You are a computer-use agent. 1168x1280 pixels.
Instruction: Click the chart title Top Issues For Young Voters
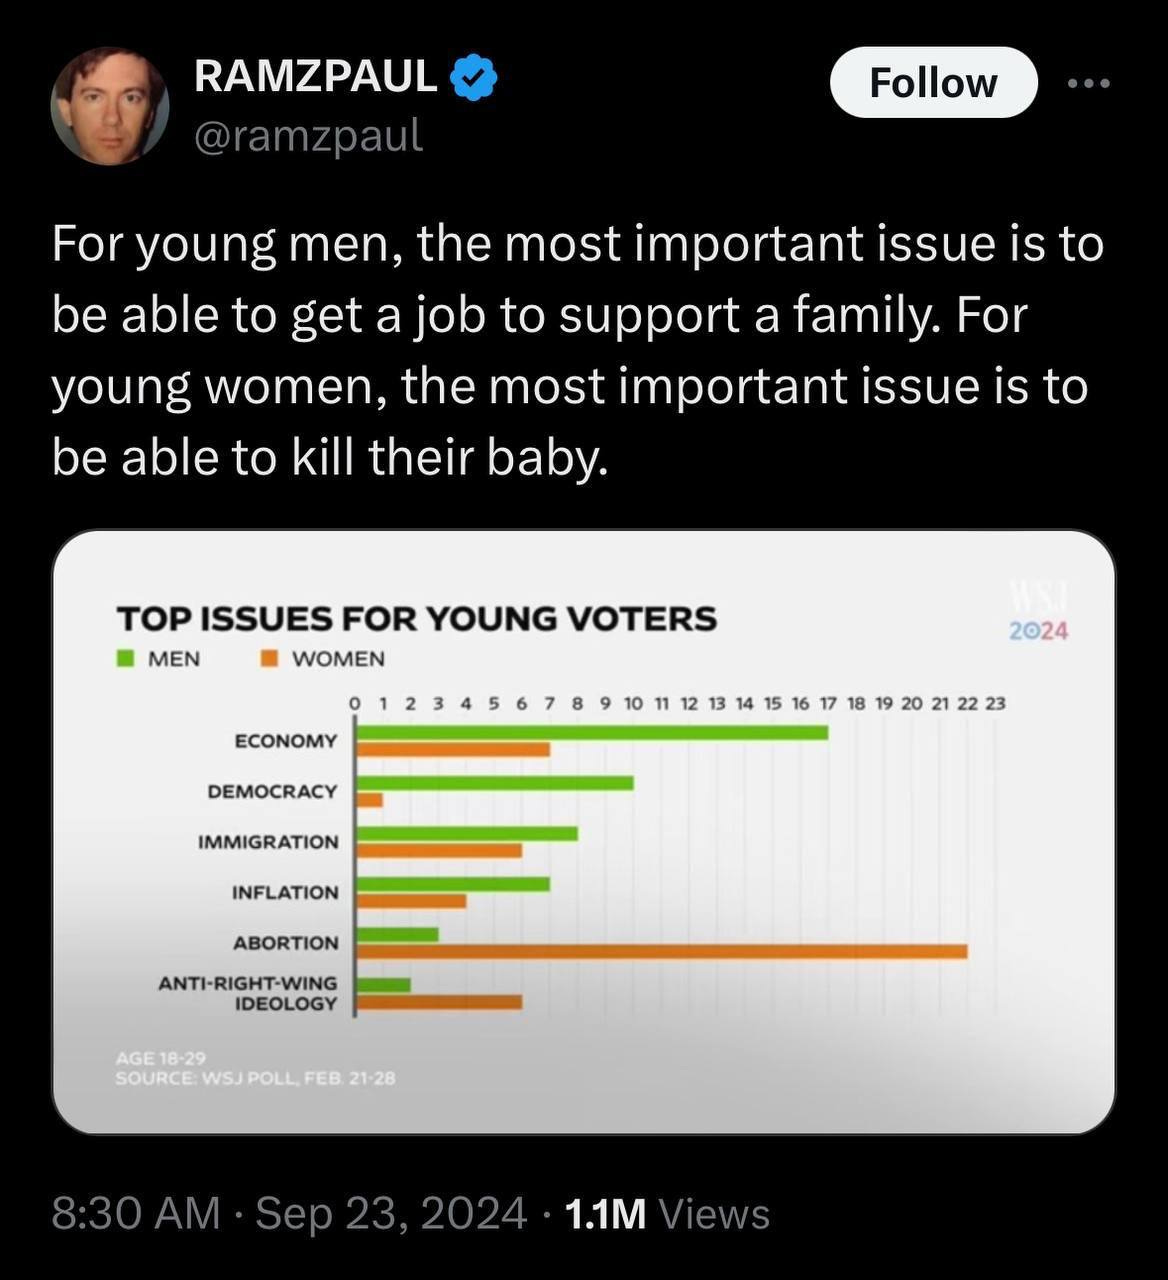click(x=416, y=619)
